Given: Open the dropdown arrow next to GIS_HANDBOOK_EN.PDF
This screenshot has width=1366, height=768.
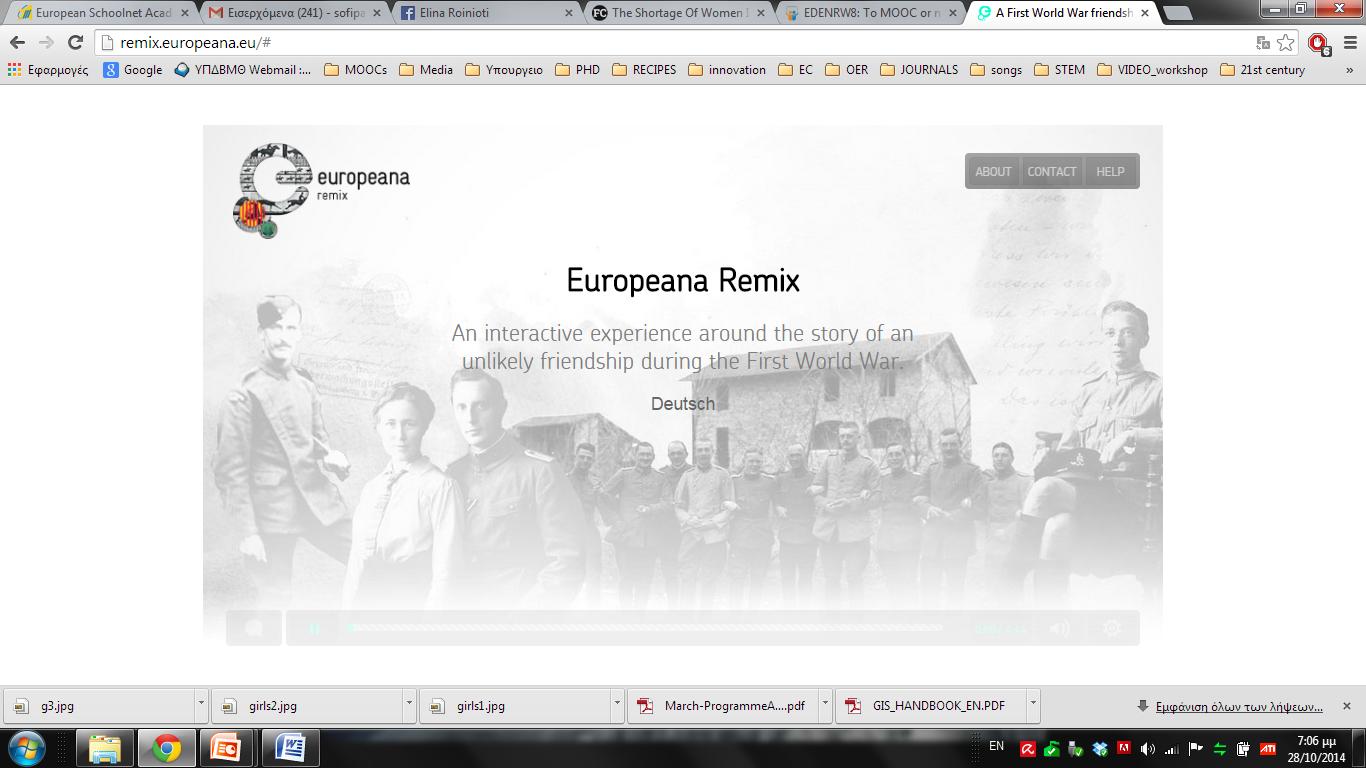Looking at the screenshot, I should 1033,705.
